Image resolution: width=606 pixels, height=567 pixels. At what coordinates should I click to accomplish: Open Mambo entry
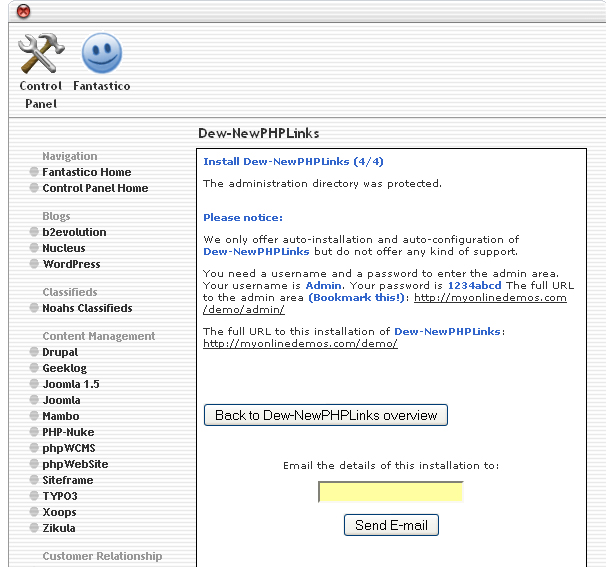click(61, 416)
